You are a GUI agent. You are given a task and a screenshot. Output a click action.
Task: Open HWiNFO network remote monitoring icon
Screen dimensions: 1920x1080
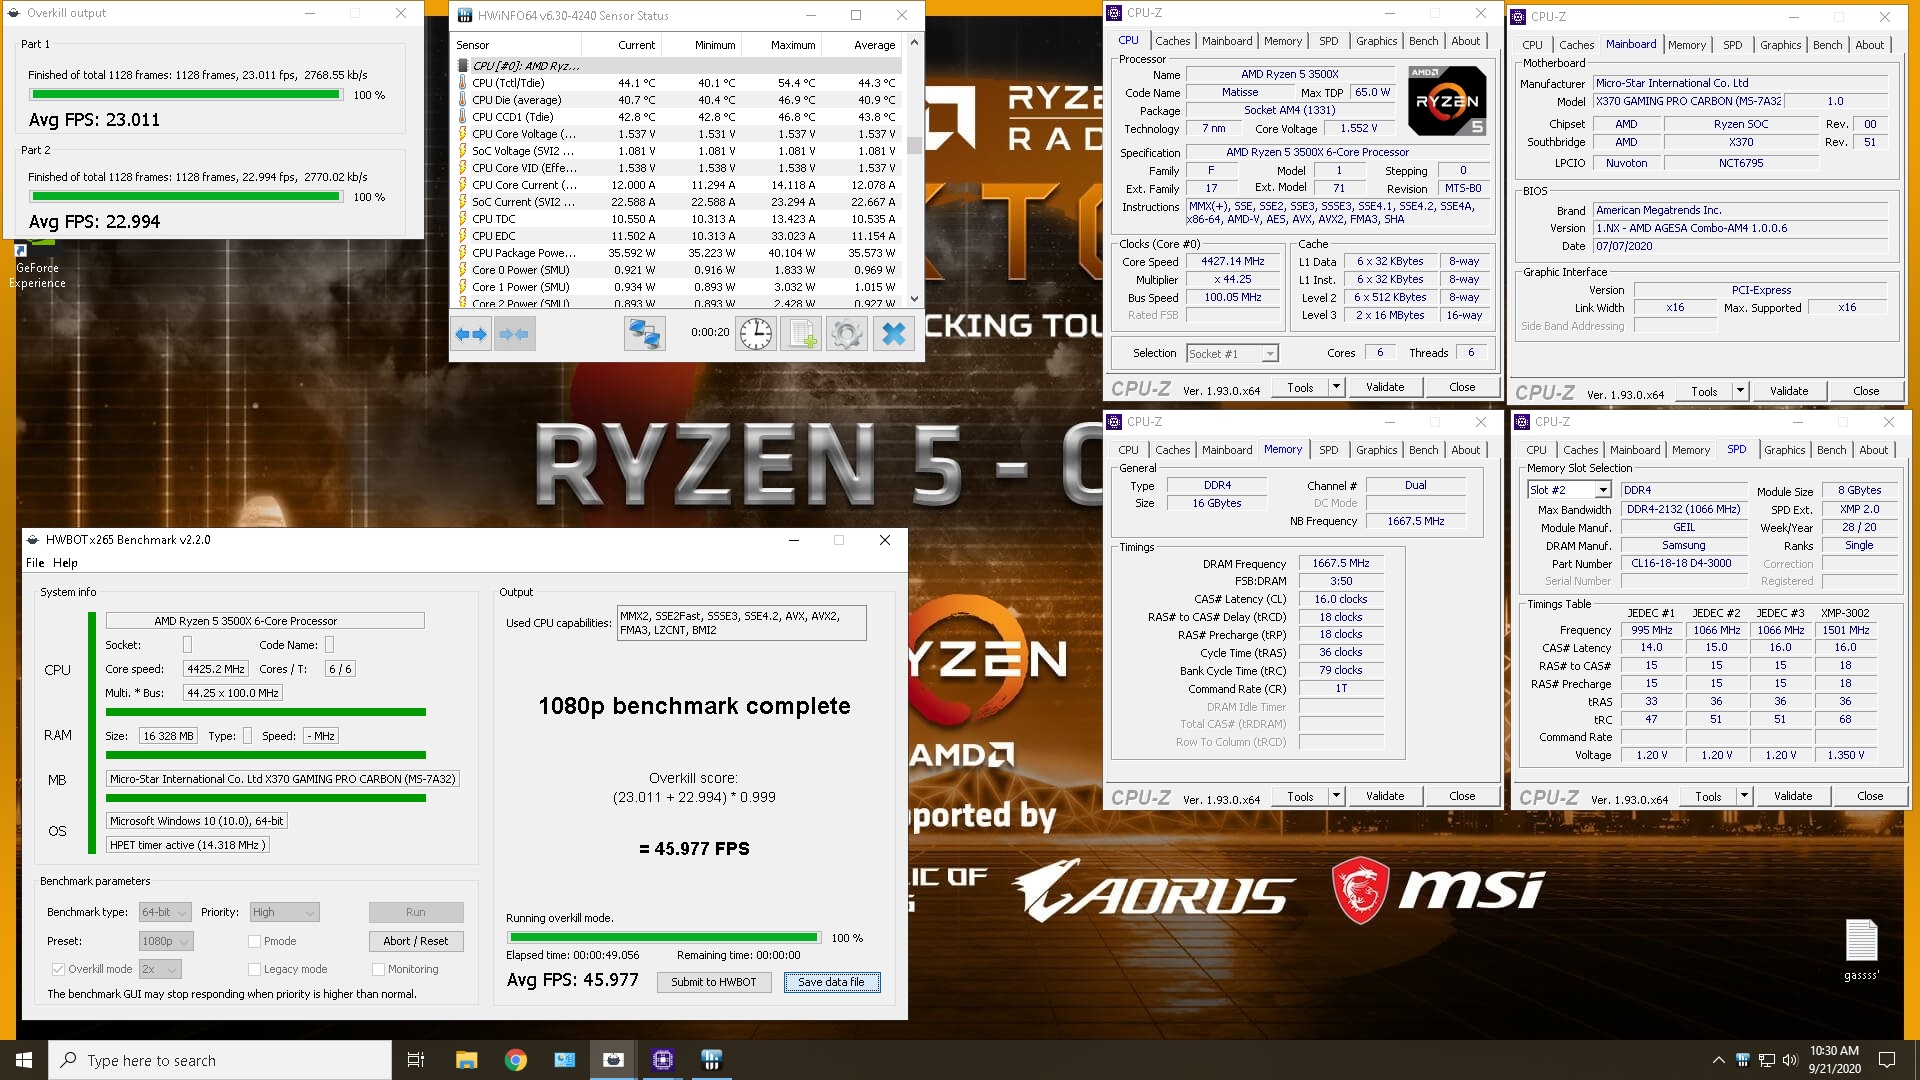tap(645, 334)
